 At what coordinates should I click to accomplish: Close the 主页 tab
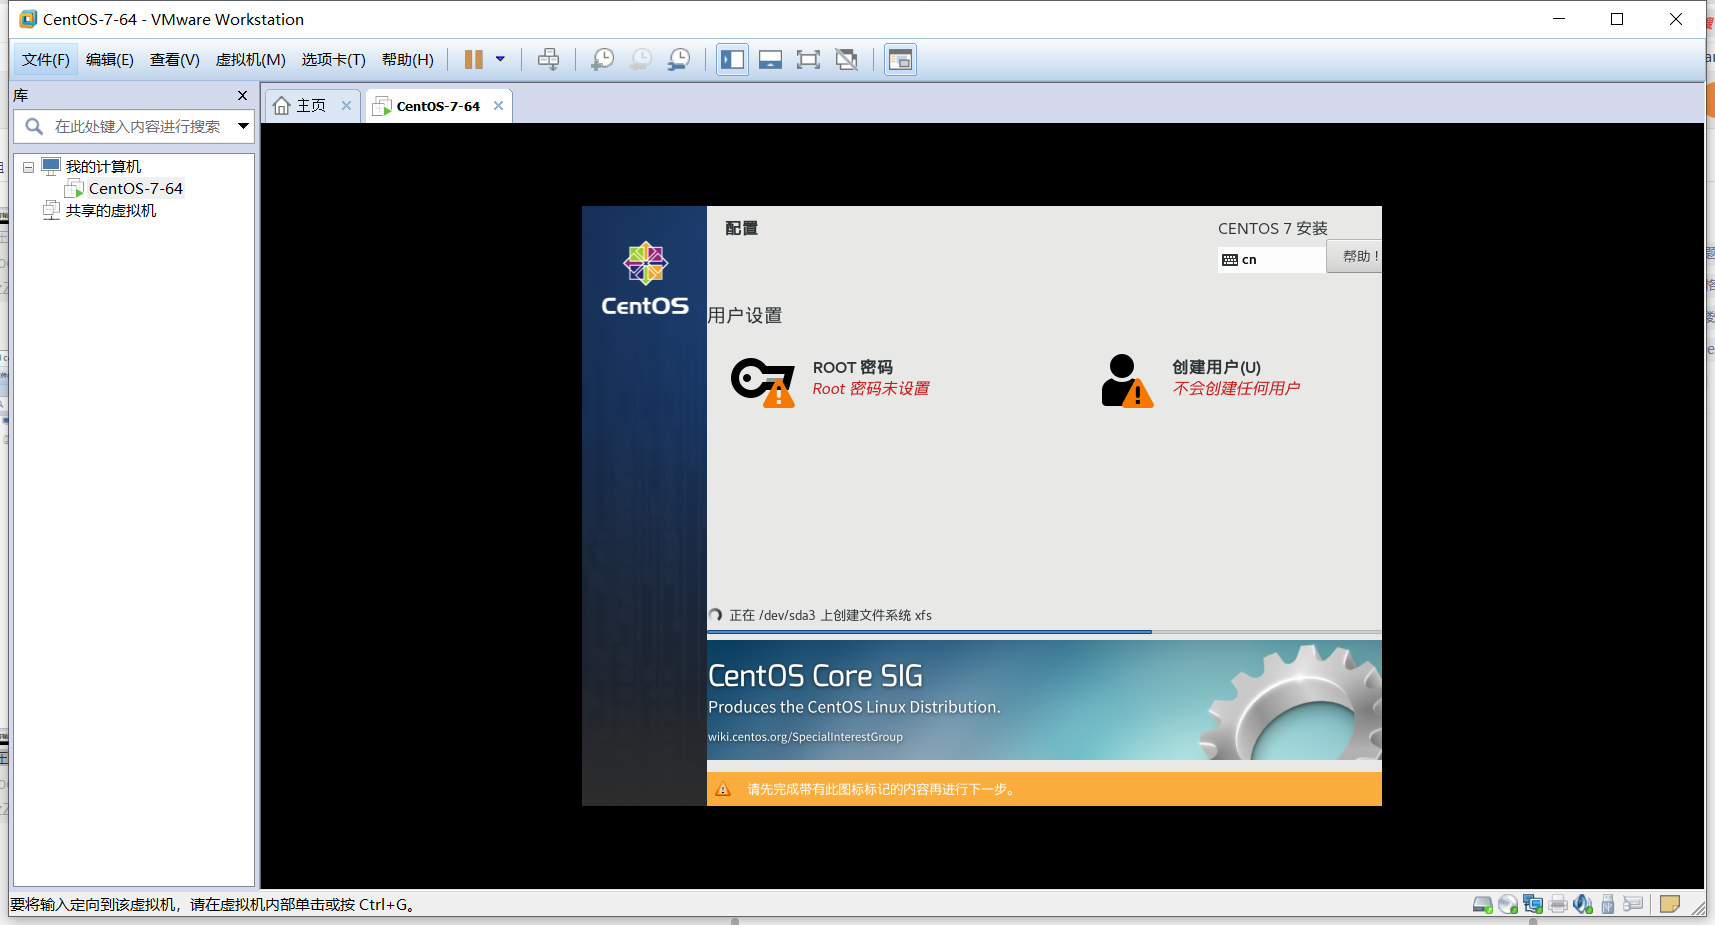[346, 106]
